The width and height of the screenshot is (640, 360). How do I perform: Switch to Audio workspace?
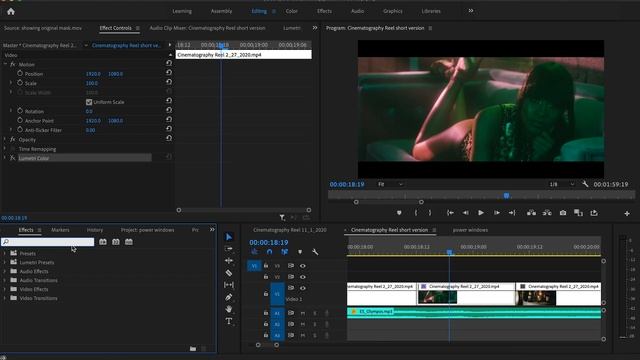[358, 11]
